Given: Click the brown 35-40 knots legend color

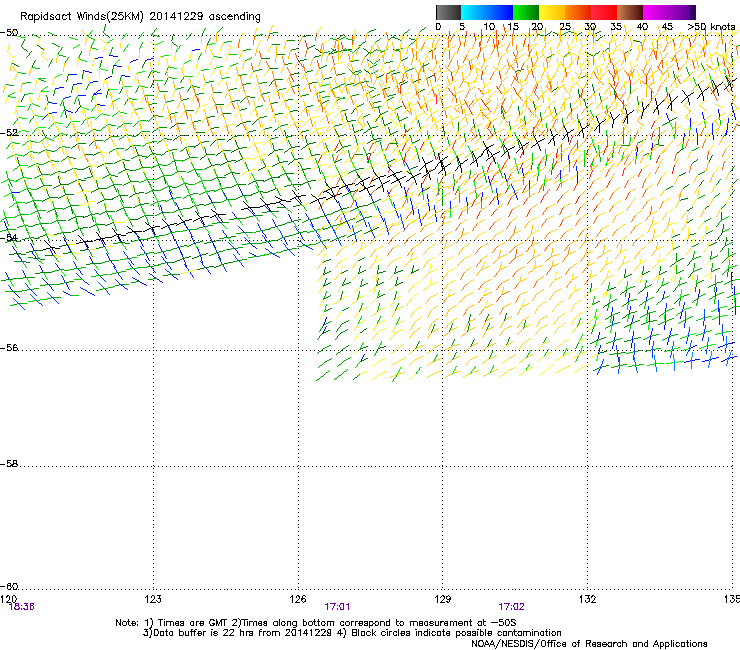Looking at the screenshot, I should point(630,12).
